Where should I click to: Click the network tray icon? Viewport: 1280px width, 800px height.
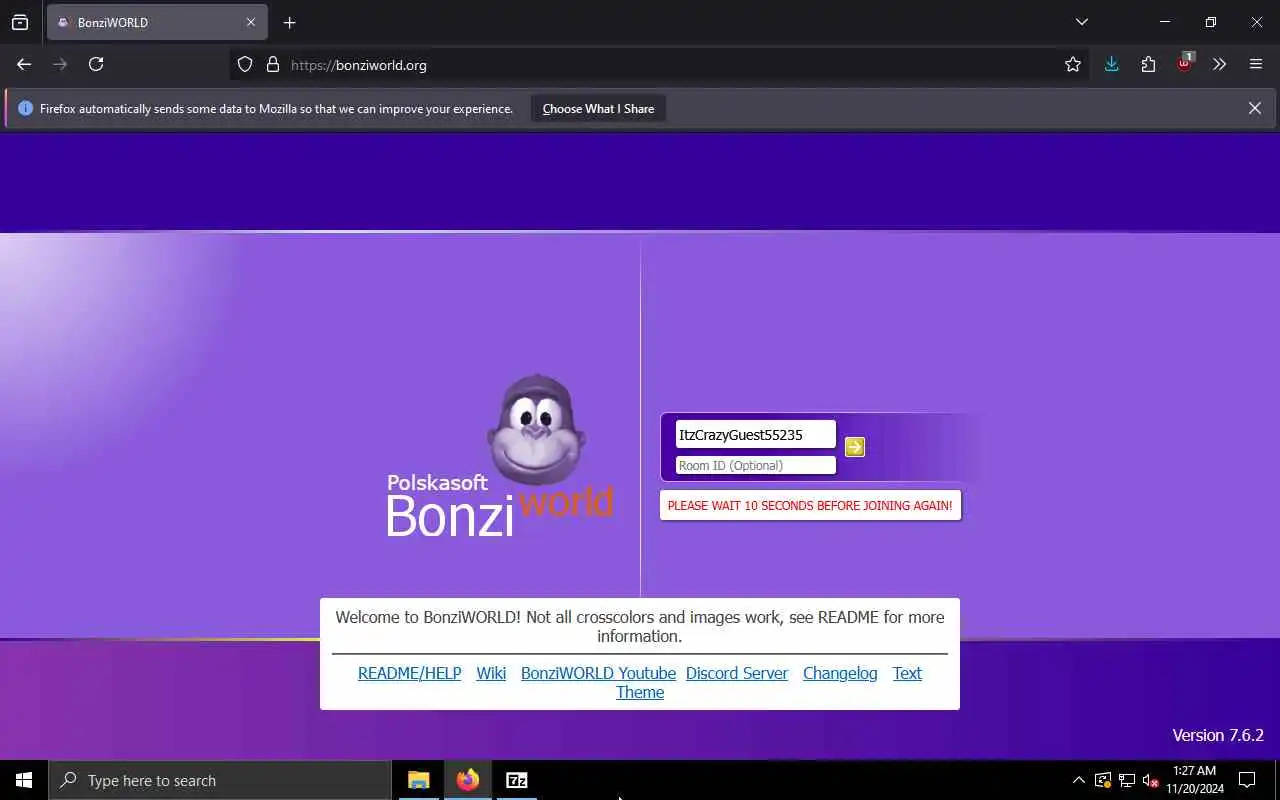pyautogui.click(x=1127, y=780)
